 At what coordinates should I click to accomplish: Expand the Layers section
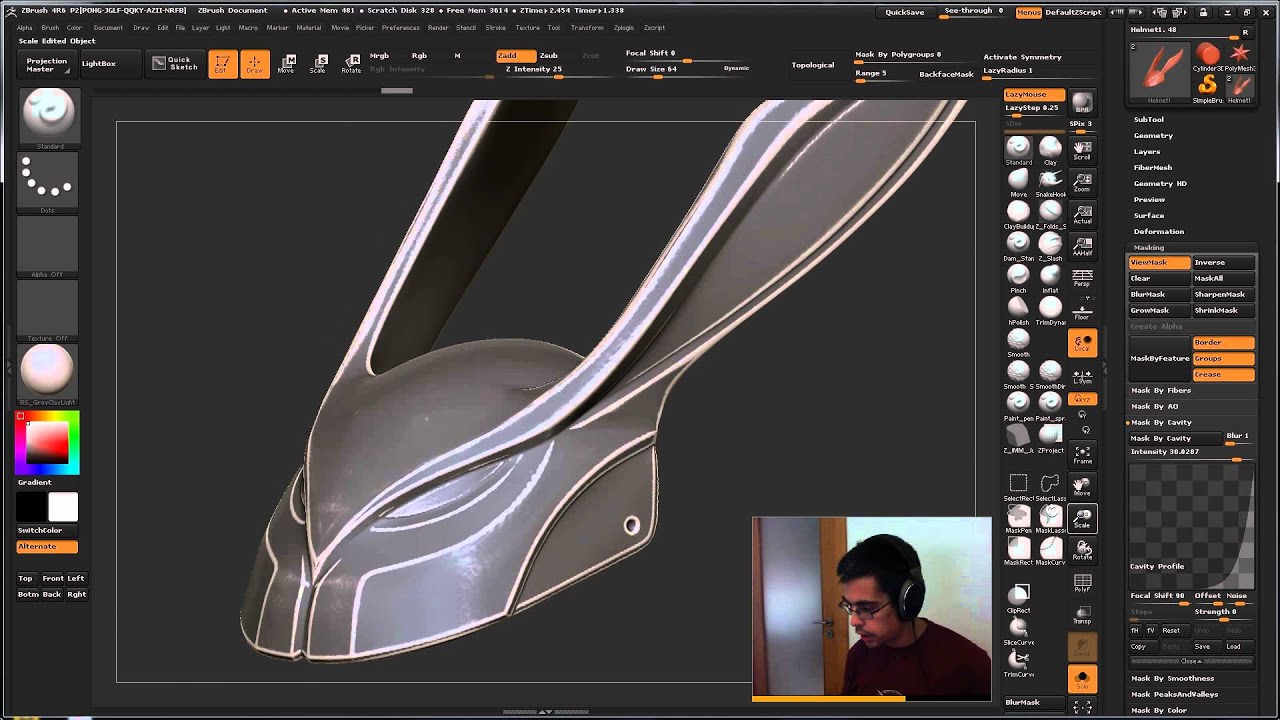(x=1147, y=151)
